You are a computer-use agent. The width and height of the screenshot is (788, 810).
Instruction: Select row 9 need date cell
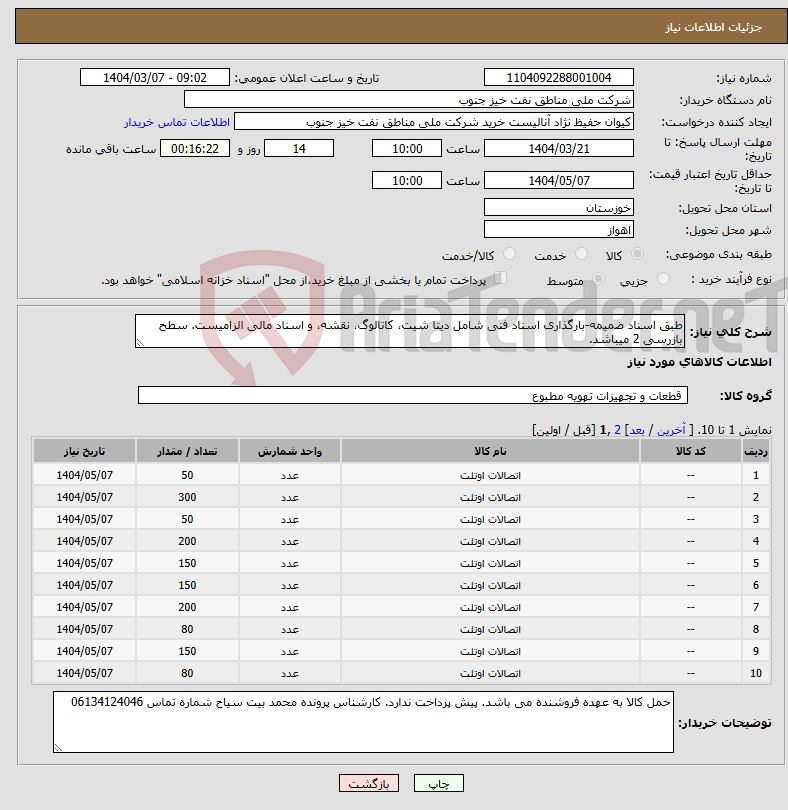[x=85, y=651]
